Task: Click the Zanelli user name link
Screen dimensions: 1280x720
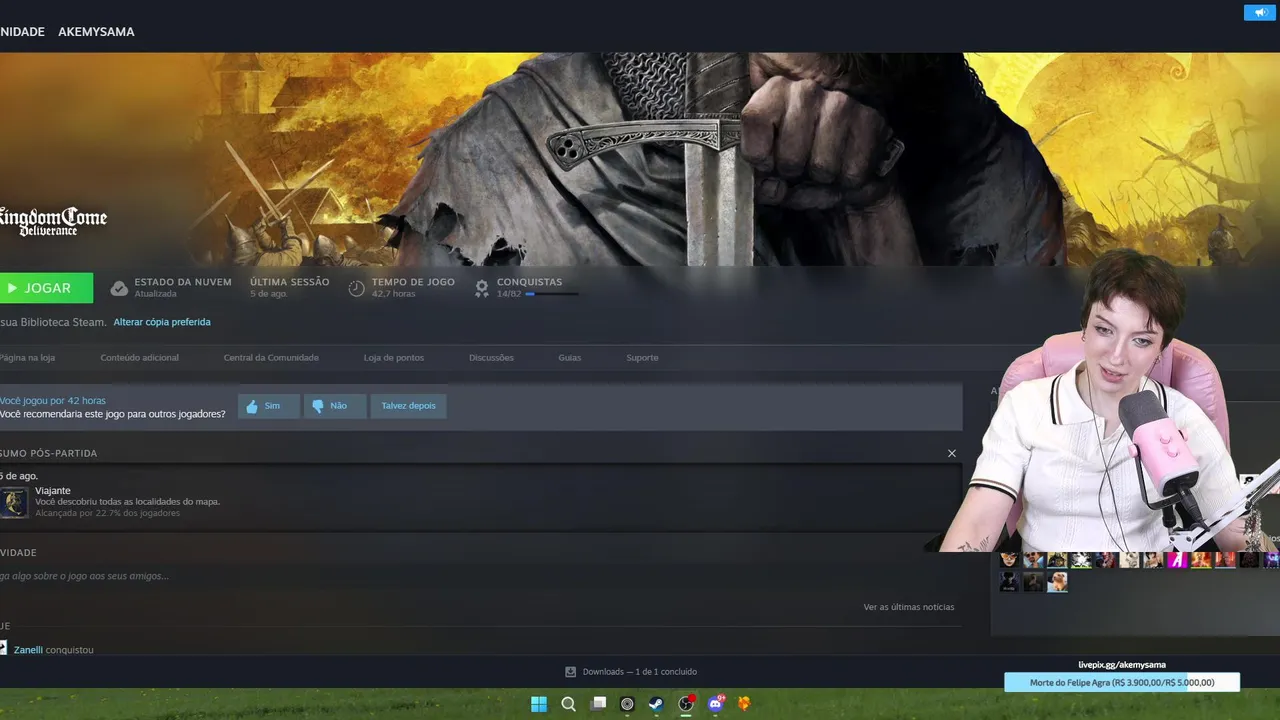Action: (x=28, y=650)
